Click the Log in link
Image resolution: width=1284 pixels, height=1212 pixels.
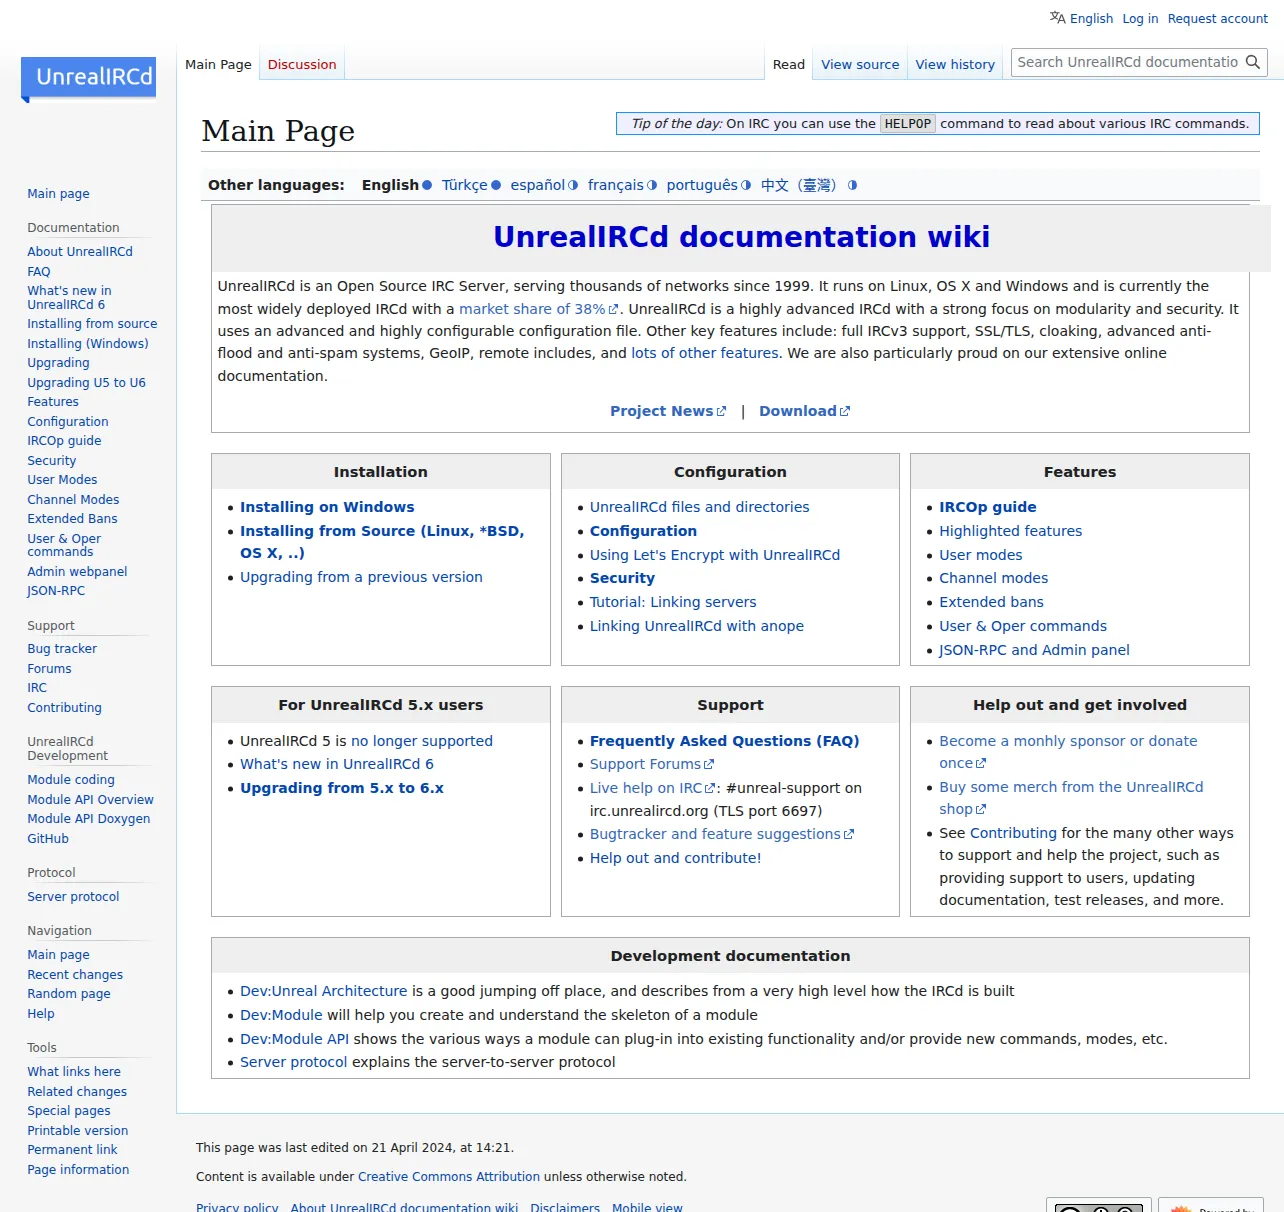(1140, 18)
